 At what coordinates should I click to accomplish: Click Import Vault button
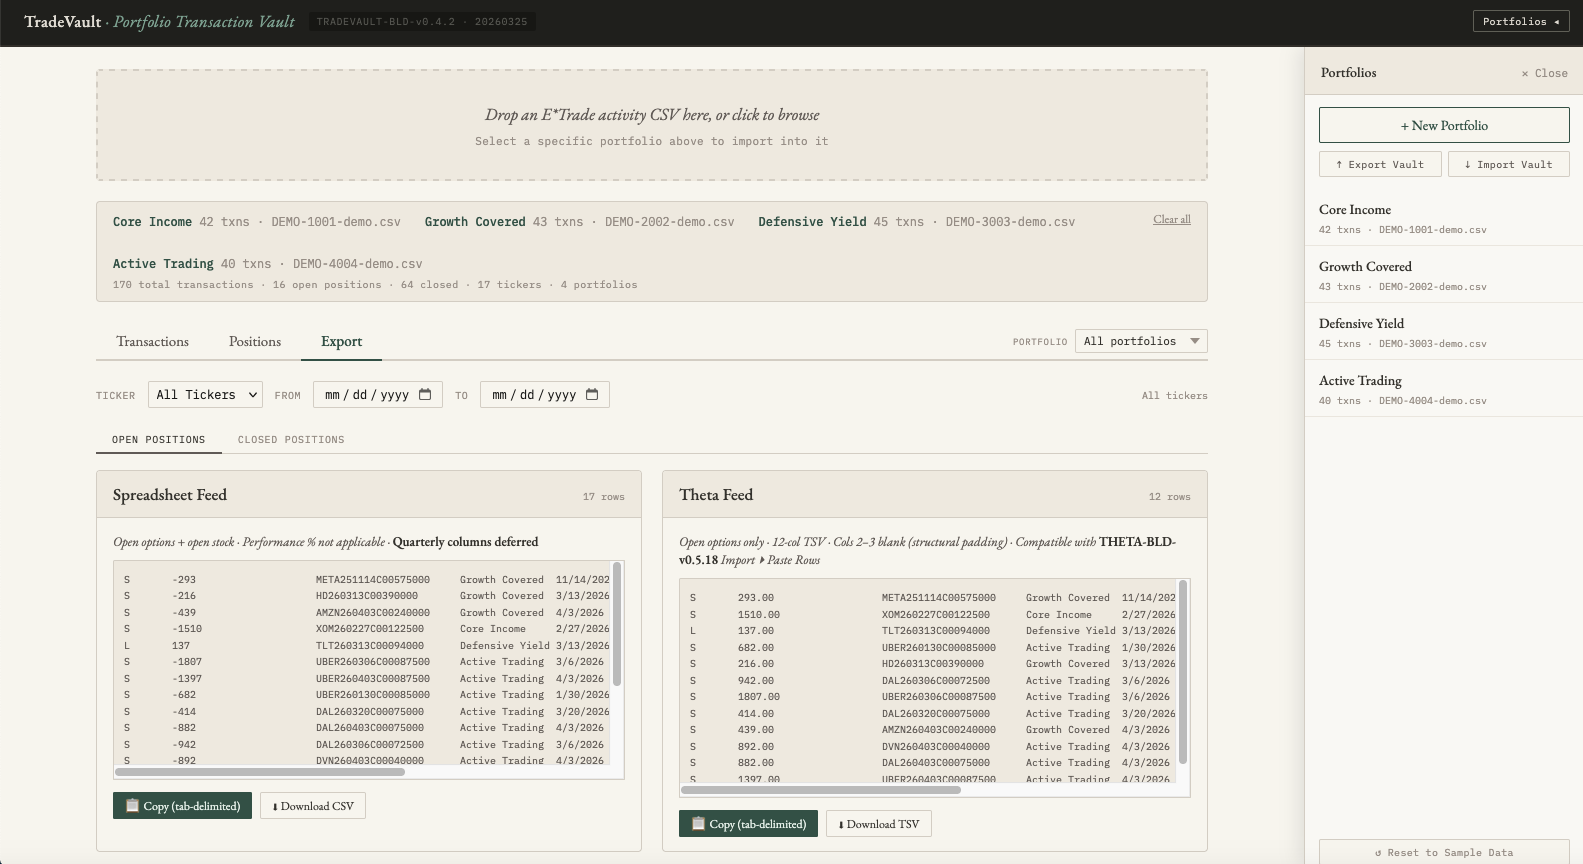(x=1508, y=164)
